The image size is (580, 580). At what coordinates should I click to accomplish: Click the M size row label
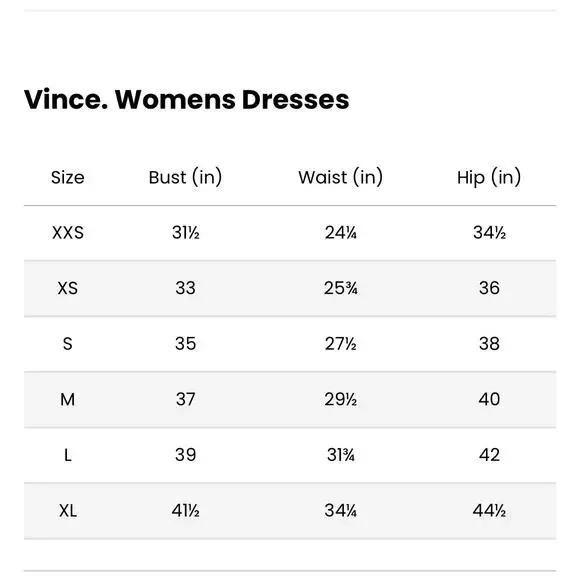(68, 399)
